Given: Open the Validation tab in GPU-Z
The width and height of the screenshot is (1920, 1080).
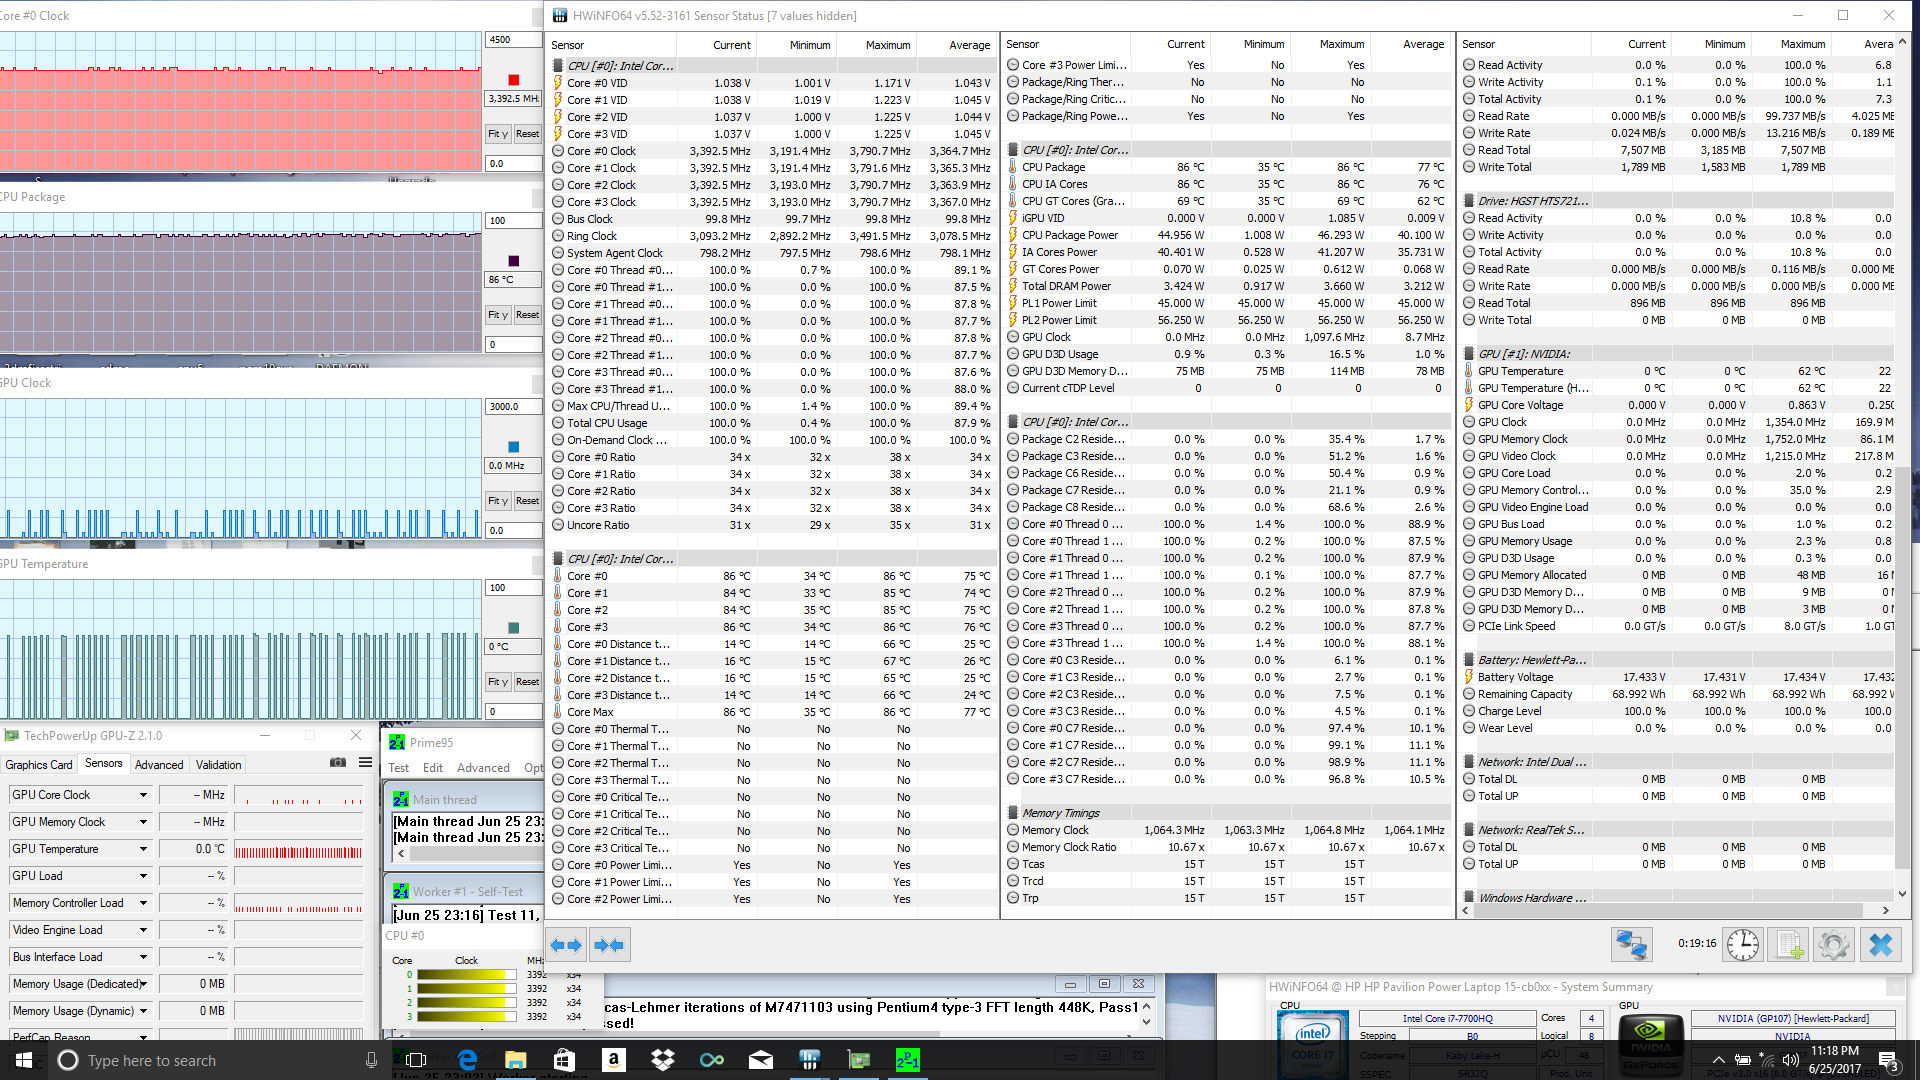Looking at the screenshot, I should click(x=218, y=765).
